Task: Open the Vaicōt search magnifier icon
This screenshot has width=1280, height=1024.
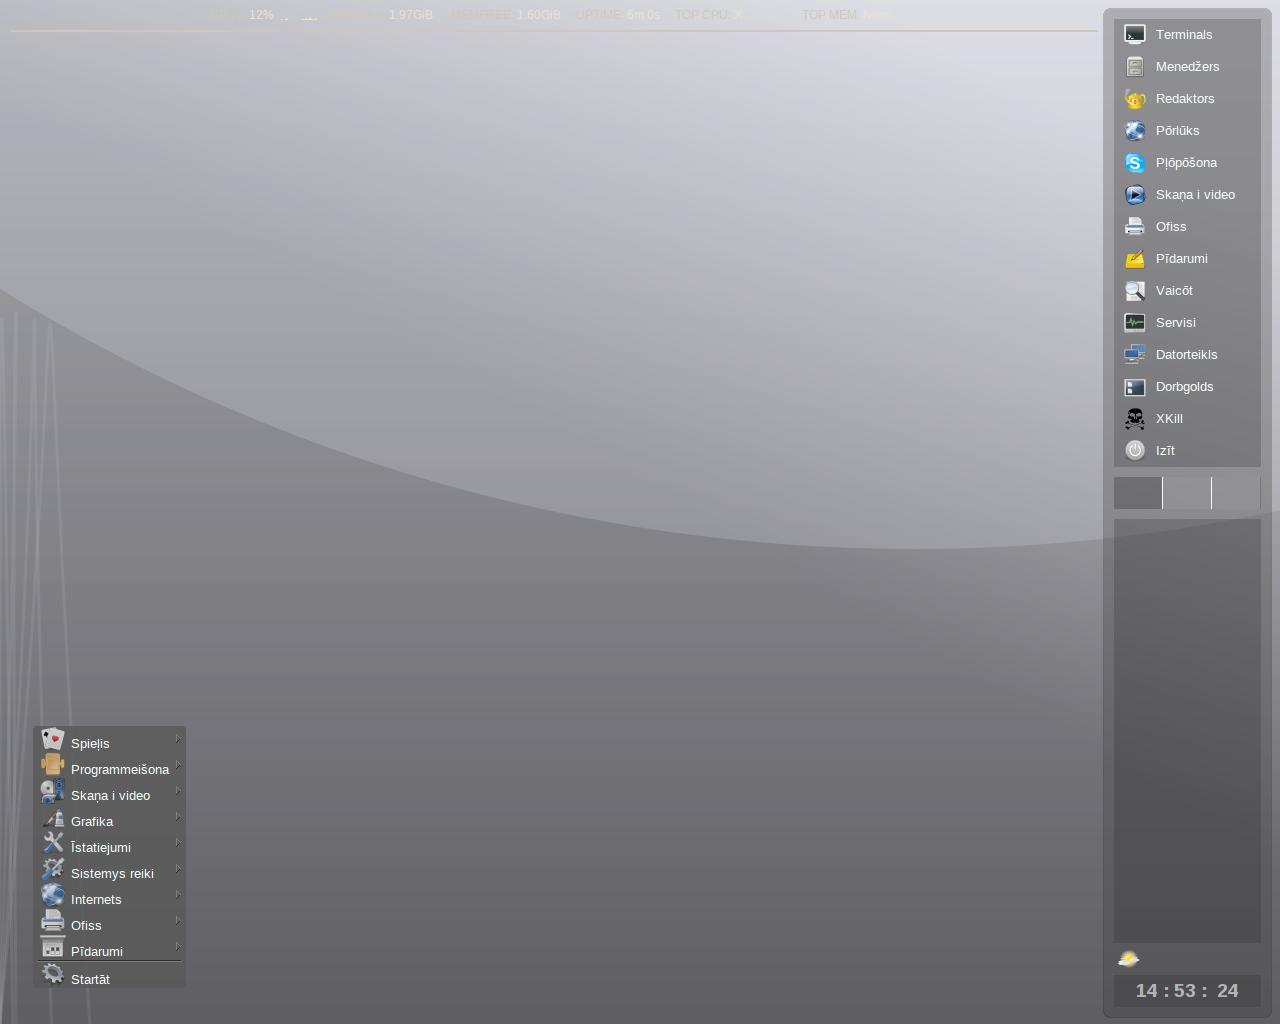Action: pyautogui.click(x=1135, y=291)
